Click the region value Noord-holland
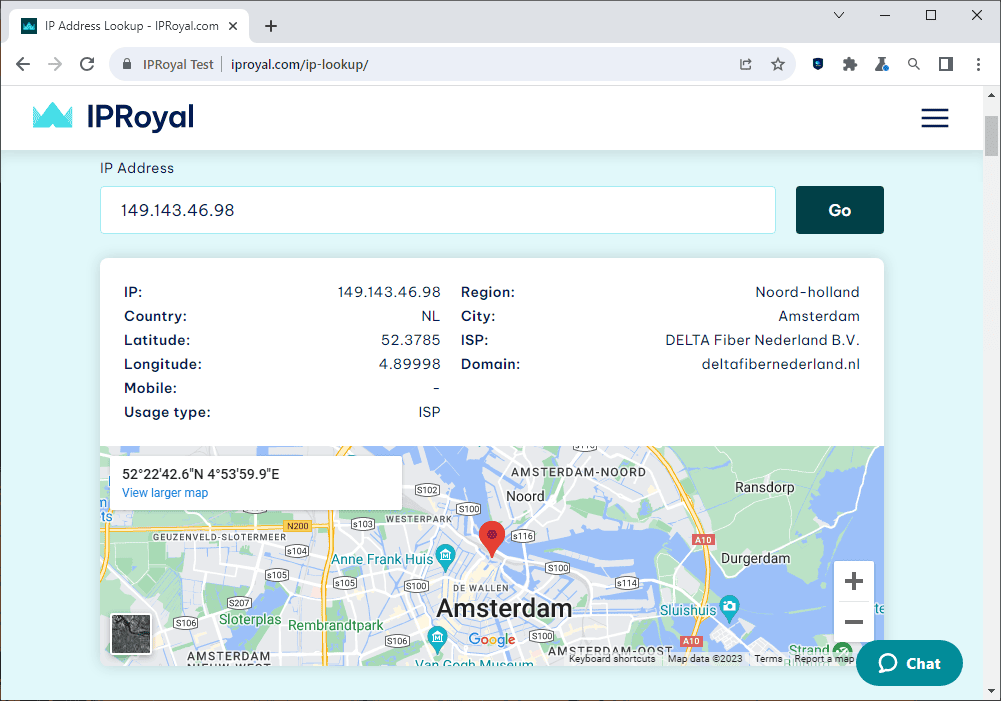Viewport: 1001px width, 701px height. (808, 292)
